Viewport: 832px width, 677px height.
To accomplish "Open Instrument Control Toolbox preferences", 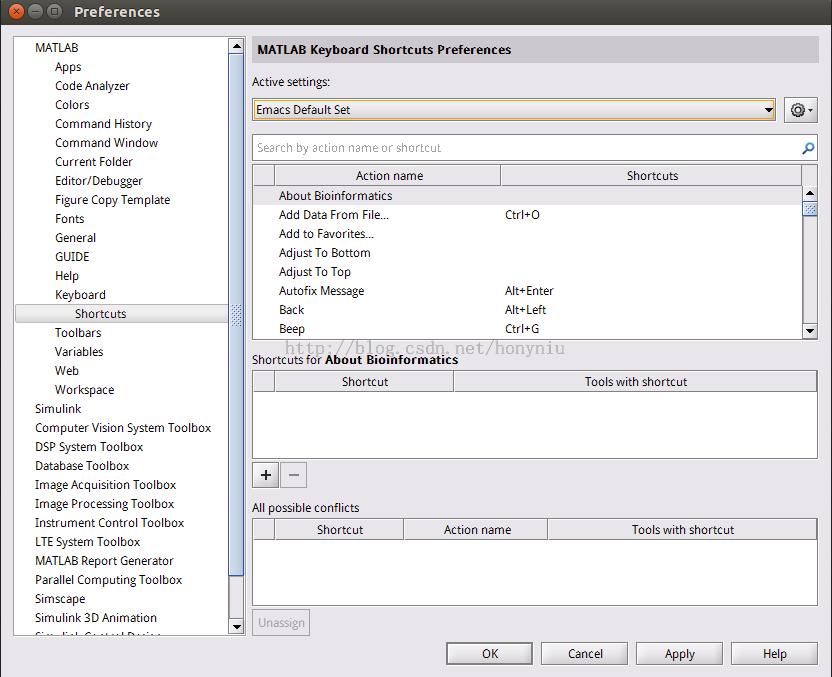I will click(x=109, y=523).
